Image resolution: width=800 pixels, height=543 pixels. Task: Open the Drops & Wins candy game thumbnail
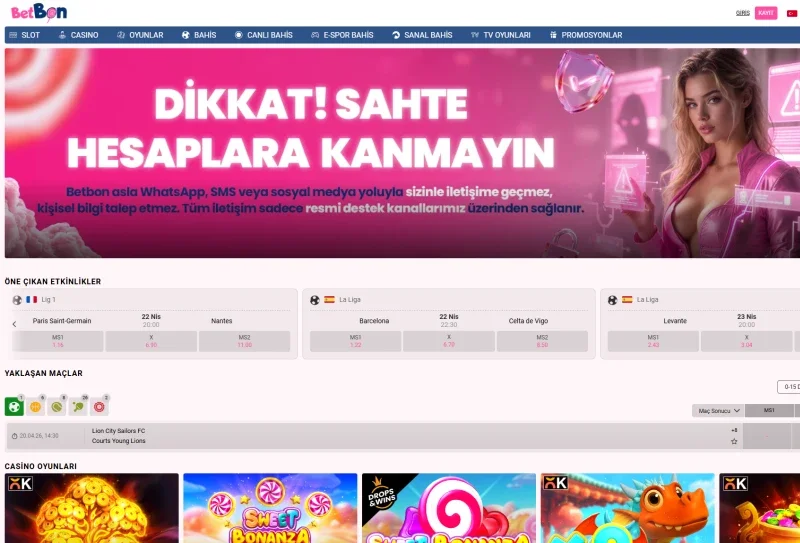tap(449, 508)
